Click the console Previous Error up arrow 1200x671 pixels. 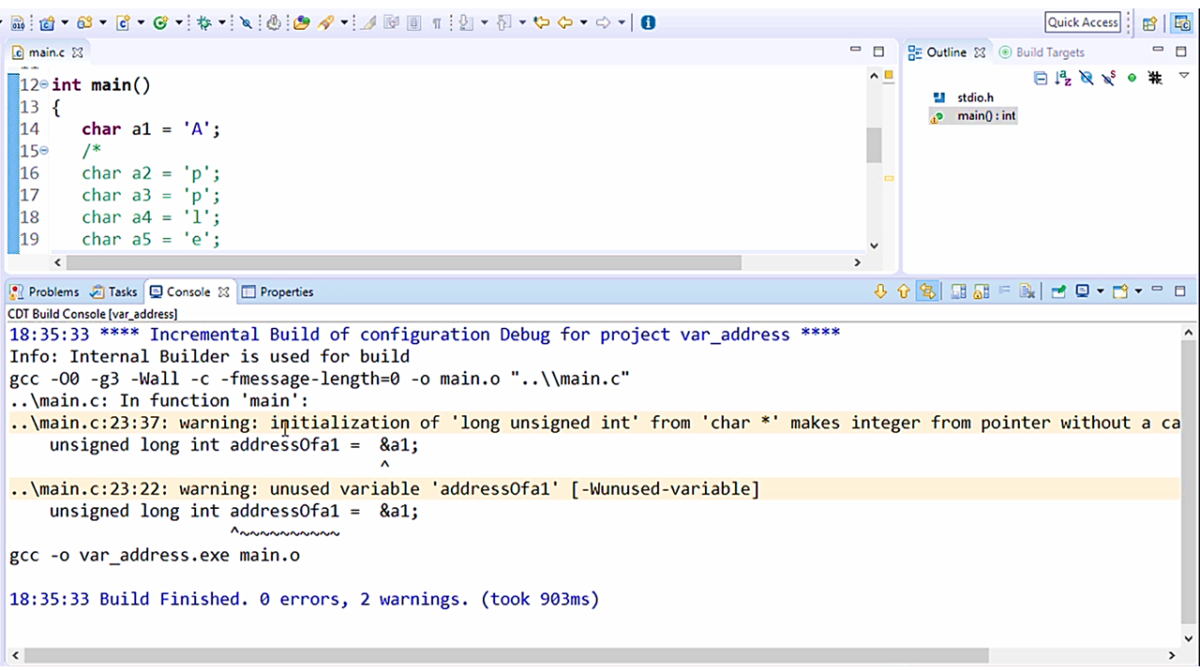tap(904, 292)
